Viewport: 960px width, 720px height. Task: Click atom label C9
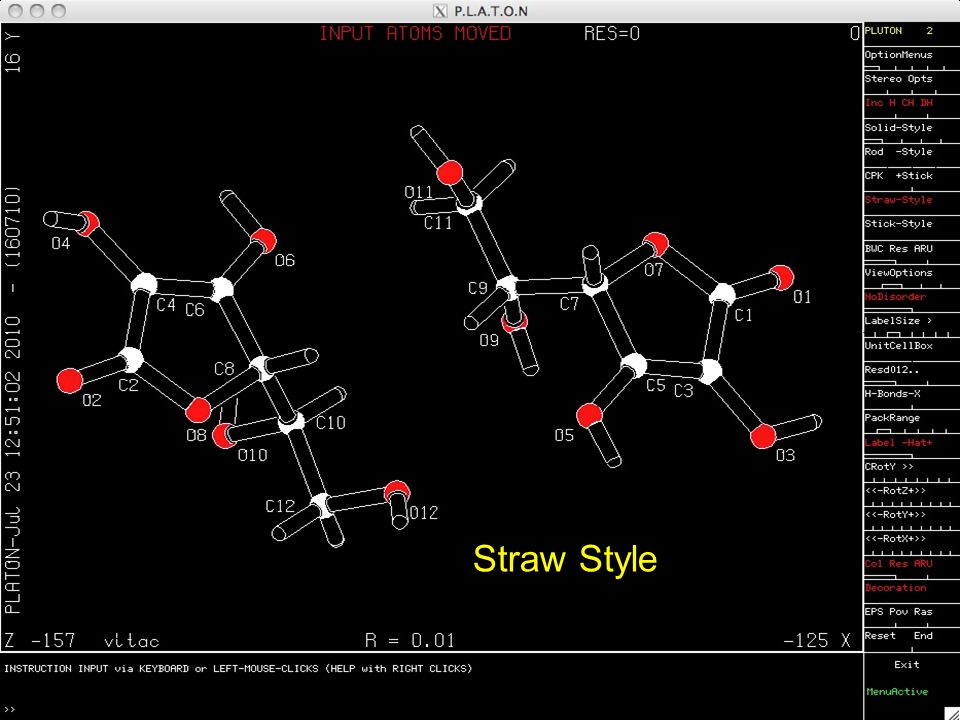pyautogui.click(x=478, y=288)
